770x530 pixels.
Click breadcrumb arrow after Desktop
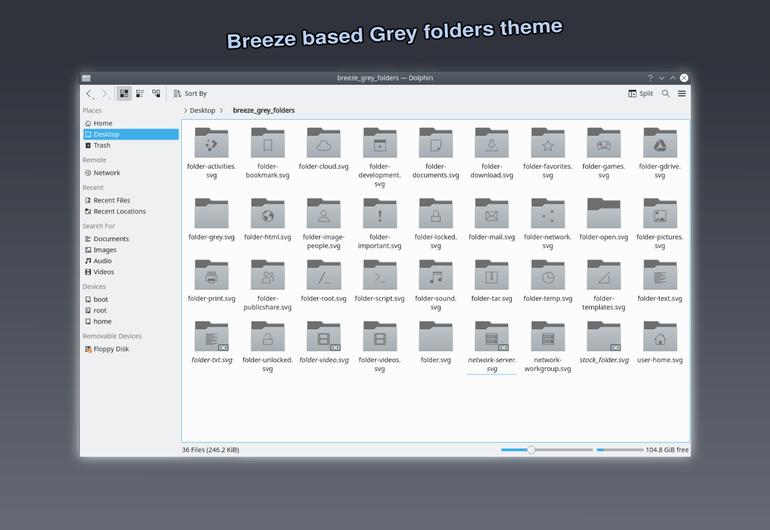[221, 111]
